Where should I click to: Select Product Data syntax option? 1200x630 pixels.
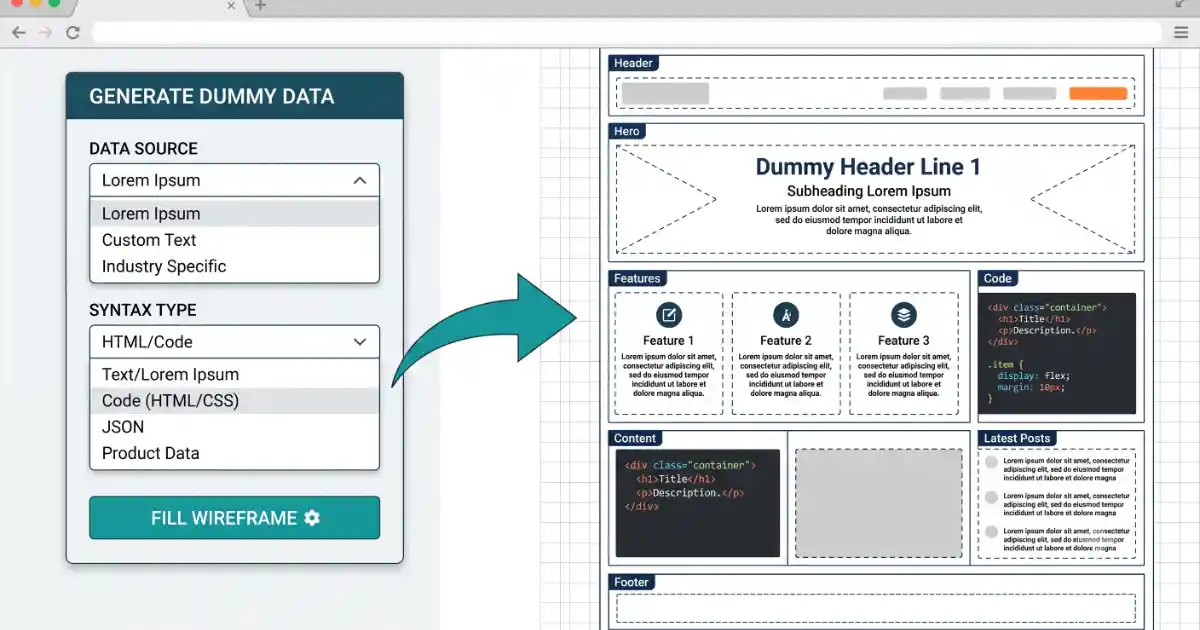tap(234, 453)
